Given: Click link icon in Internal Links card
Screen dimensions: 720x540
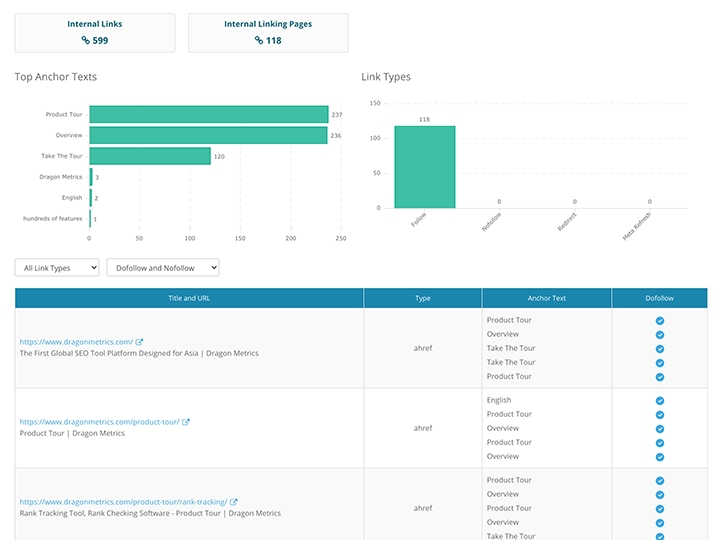Looking at the screenshot, I should click(x=86, y=40).
